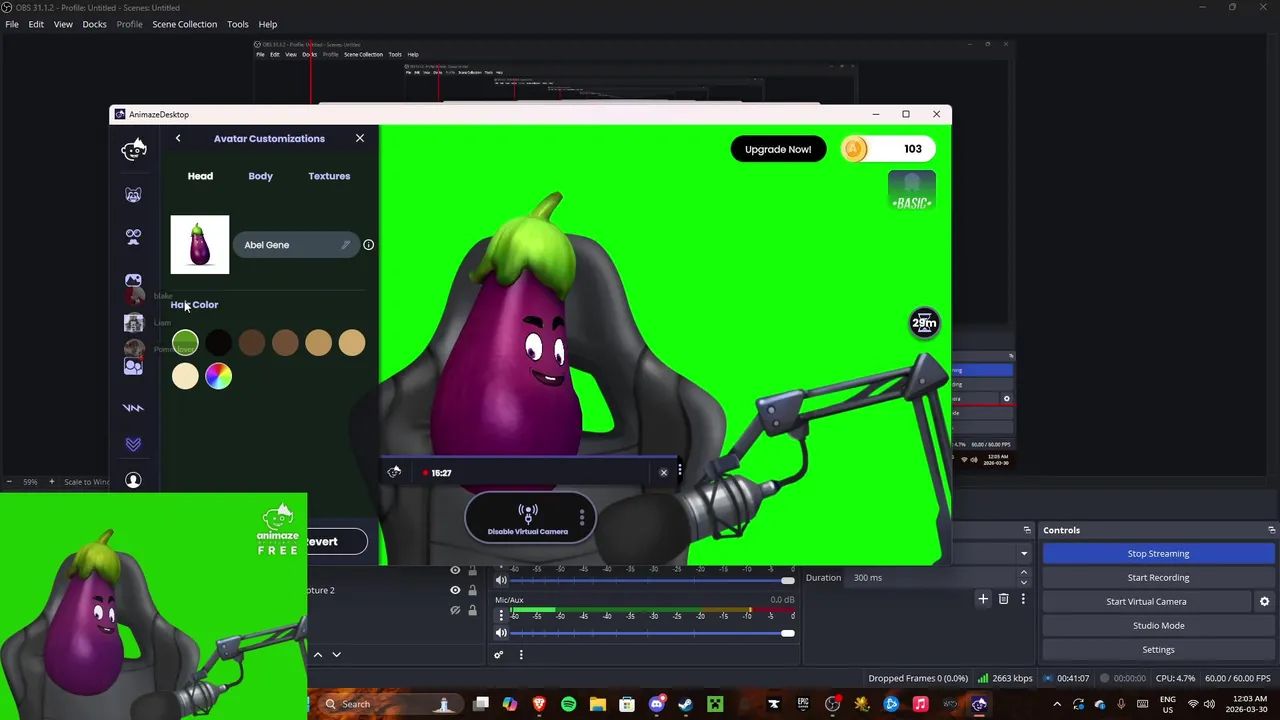
Task: Go back with the Avatar Customizations arrow
Action: coord(178,138)
